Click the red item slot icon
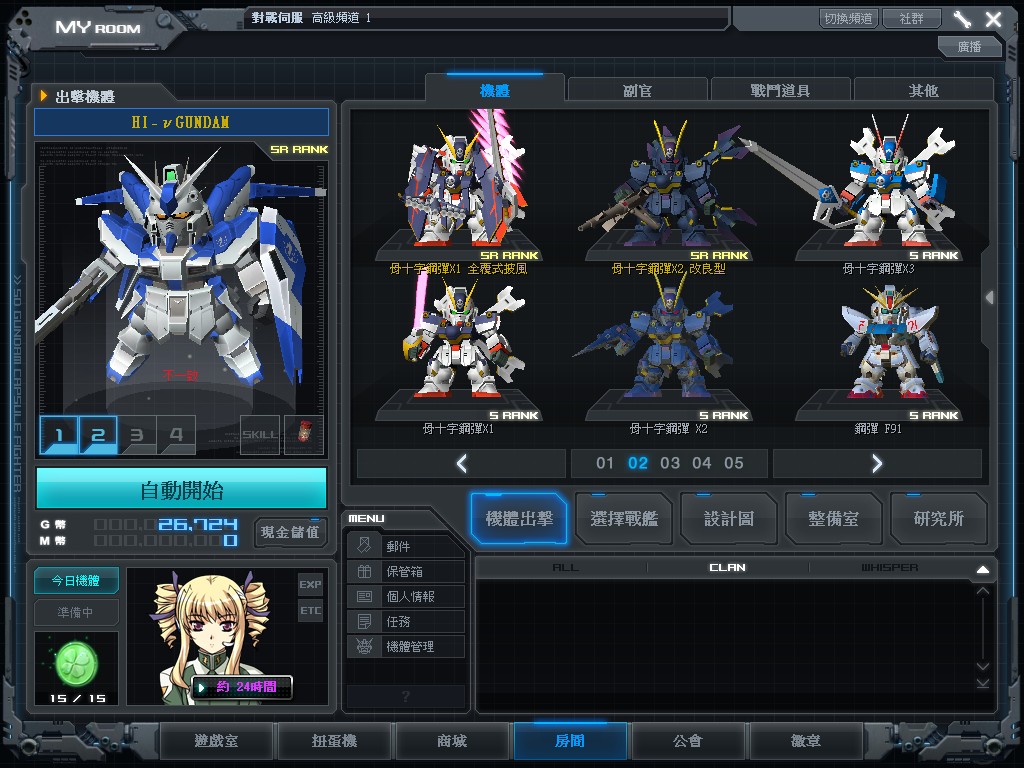Image resolution: width=1024 pixels, height=768 pixels. pyautogui.click(x=303, y=435)
